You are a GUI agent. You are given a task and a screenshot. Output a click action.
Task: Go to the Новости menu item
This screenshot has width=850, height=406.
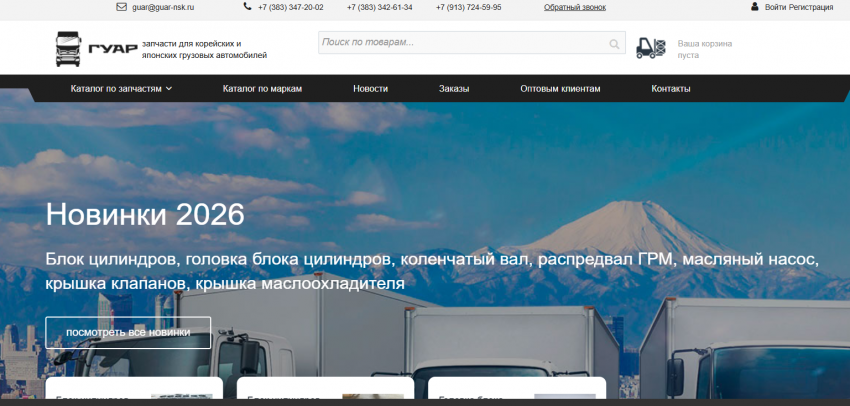pyautogui.click(x=370, y=89)
